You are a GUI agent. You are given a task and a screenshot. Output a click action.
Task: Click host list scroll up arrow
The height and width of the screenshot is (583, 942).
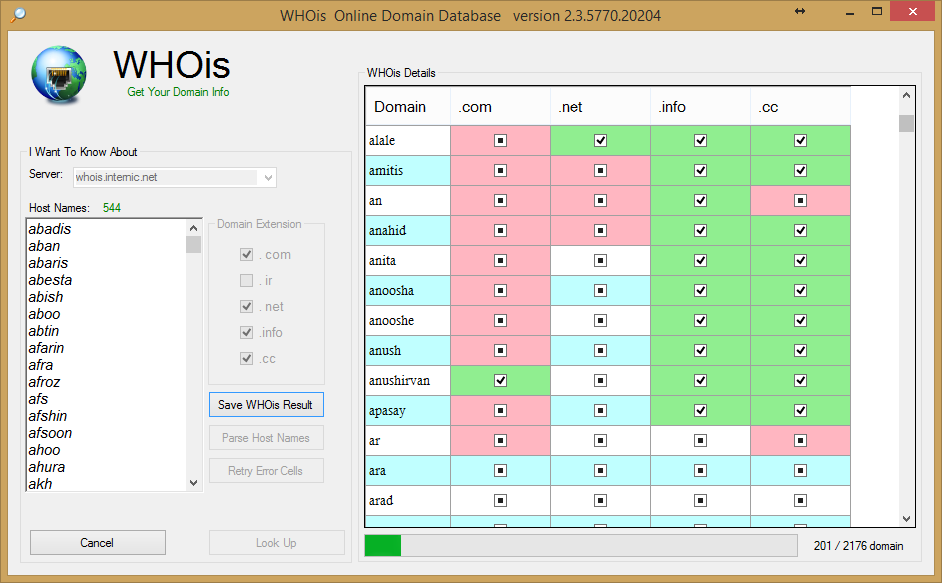tap(193, 228)
